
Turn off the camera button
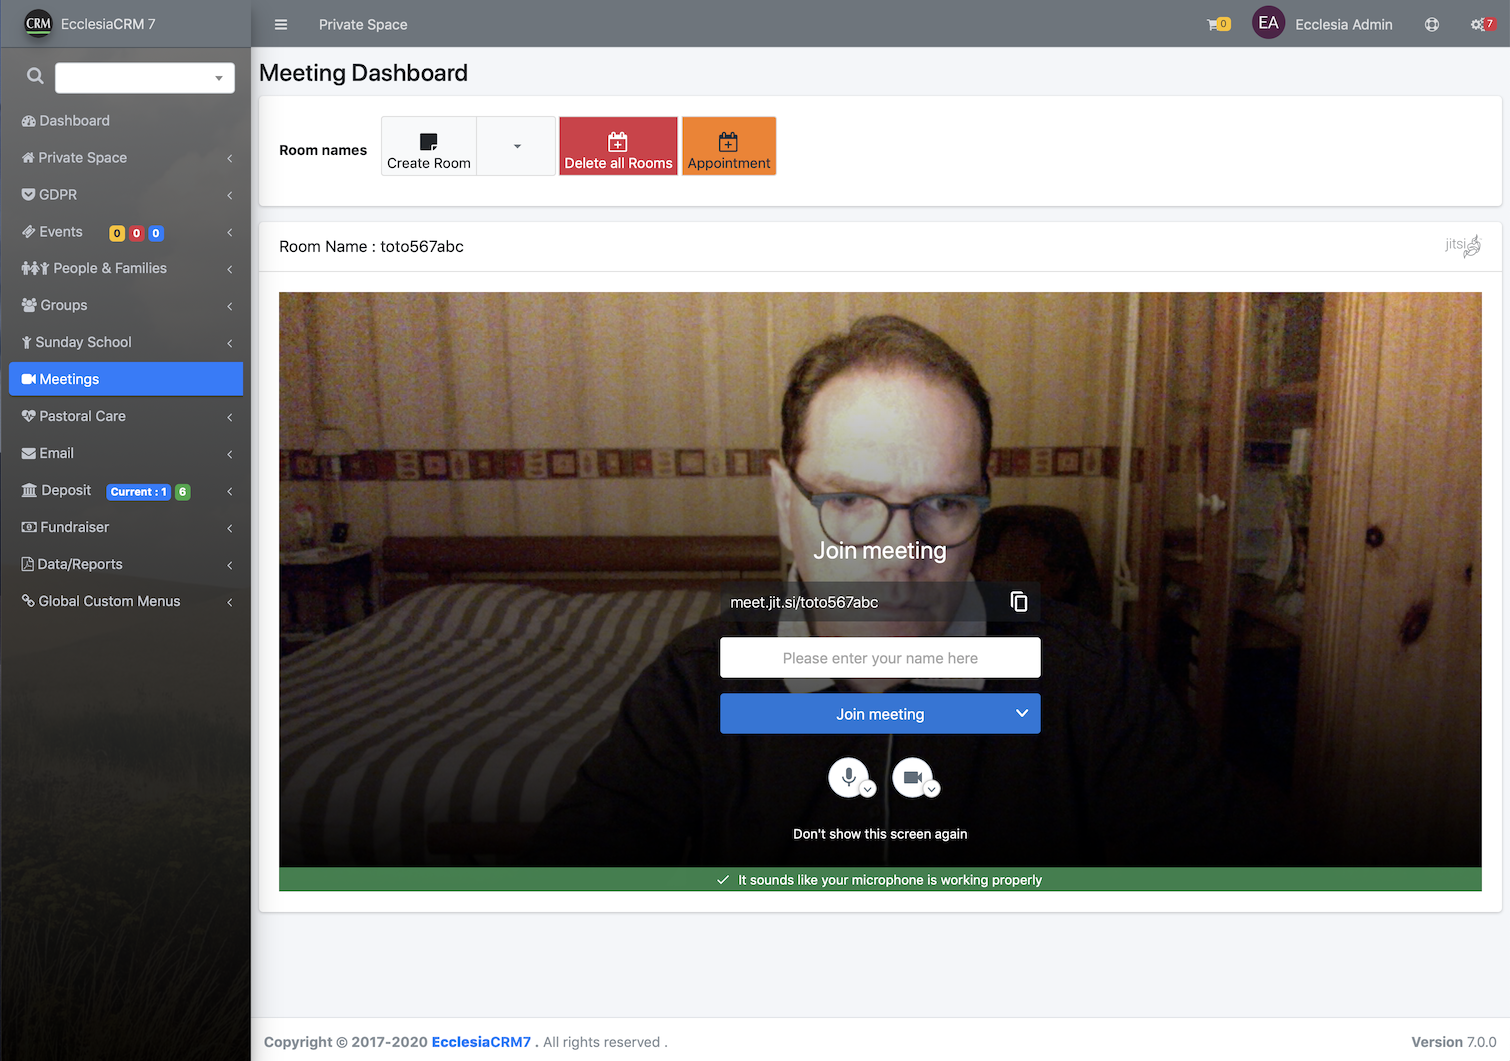tap(912, 777)
